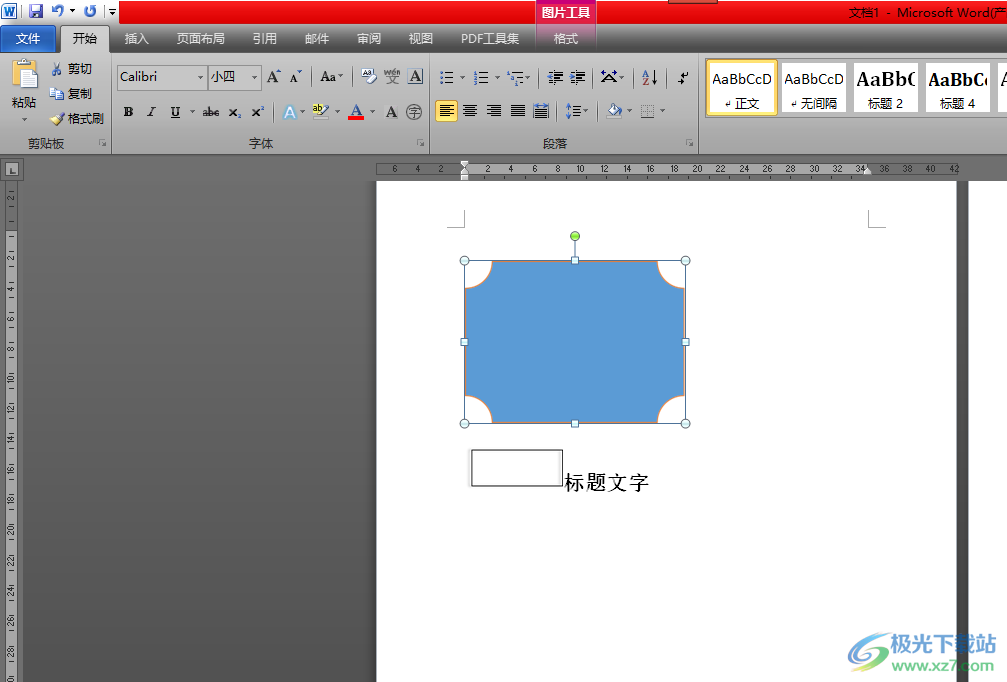The height and width of the screenshot is (682, 1007).
Task: Apply the 无间隔 no spacing style
Action: pyautogui.click(x=814, y=87)
